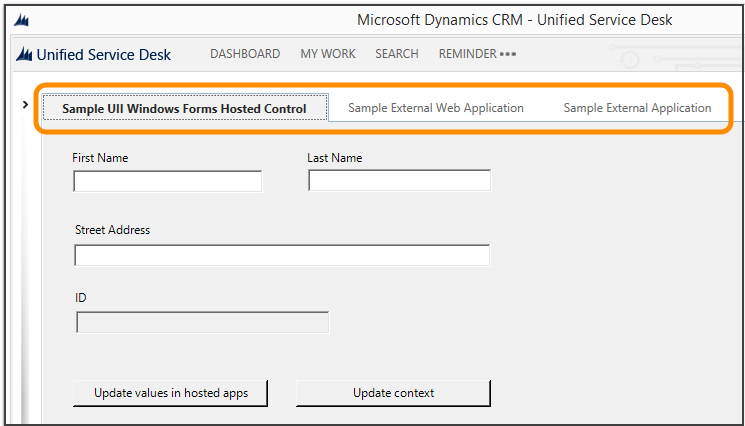The image size is (745, 426).
Task: Open the SEARCH toolbar item
Action: [x=397, y=54]
